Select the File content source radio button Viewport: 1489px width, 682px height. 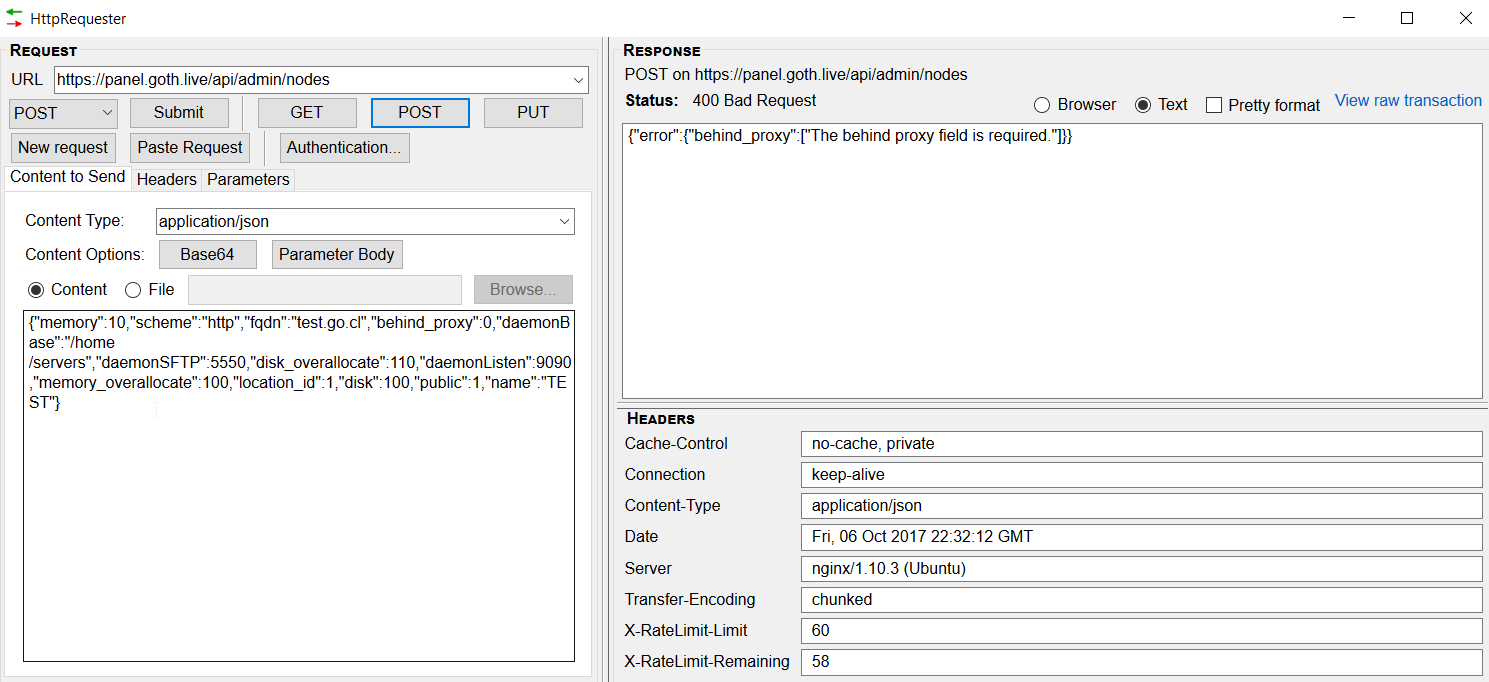(x=133, y=289)
